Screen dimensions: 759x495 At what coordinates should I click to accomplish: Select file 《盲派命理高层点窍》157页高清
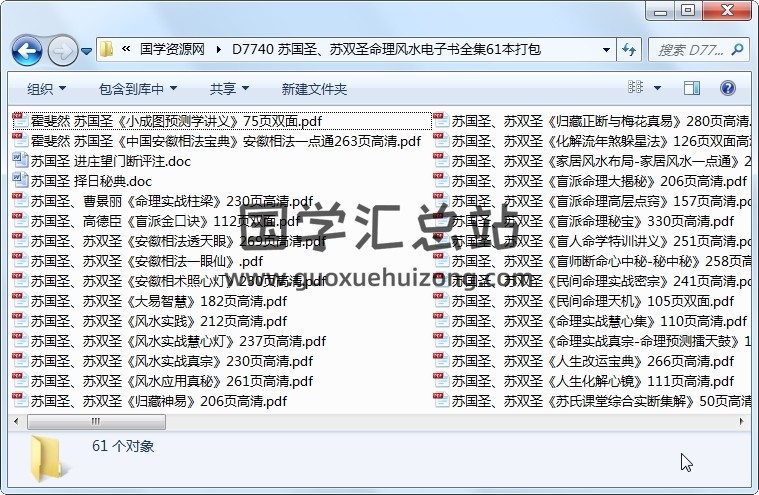coord(592,201)
